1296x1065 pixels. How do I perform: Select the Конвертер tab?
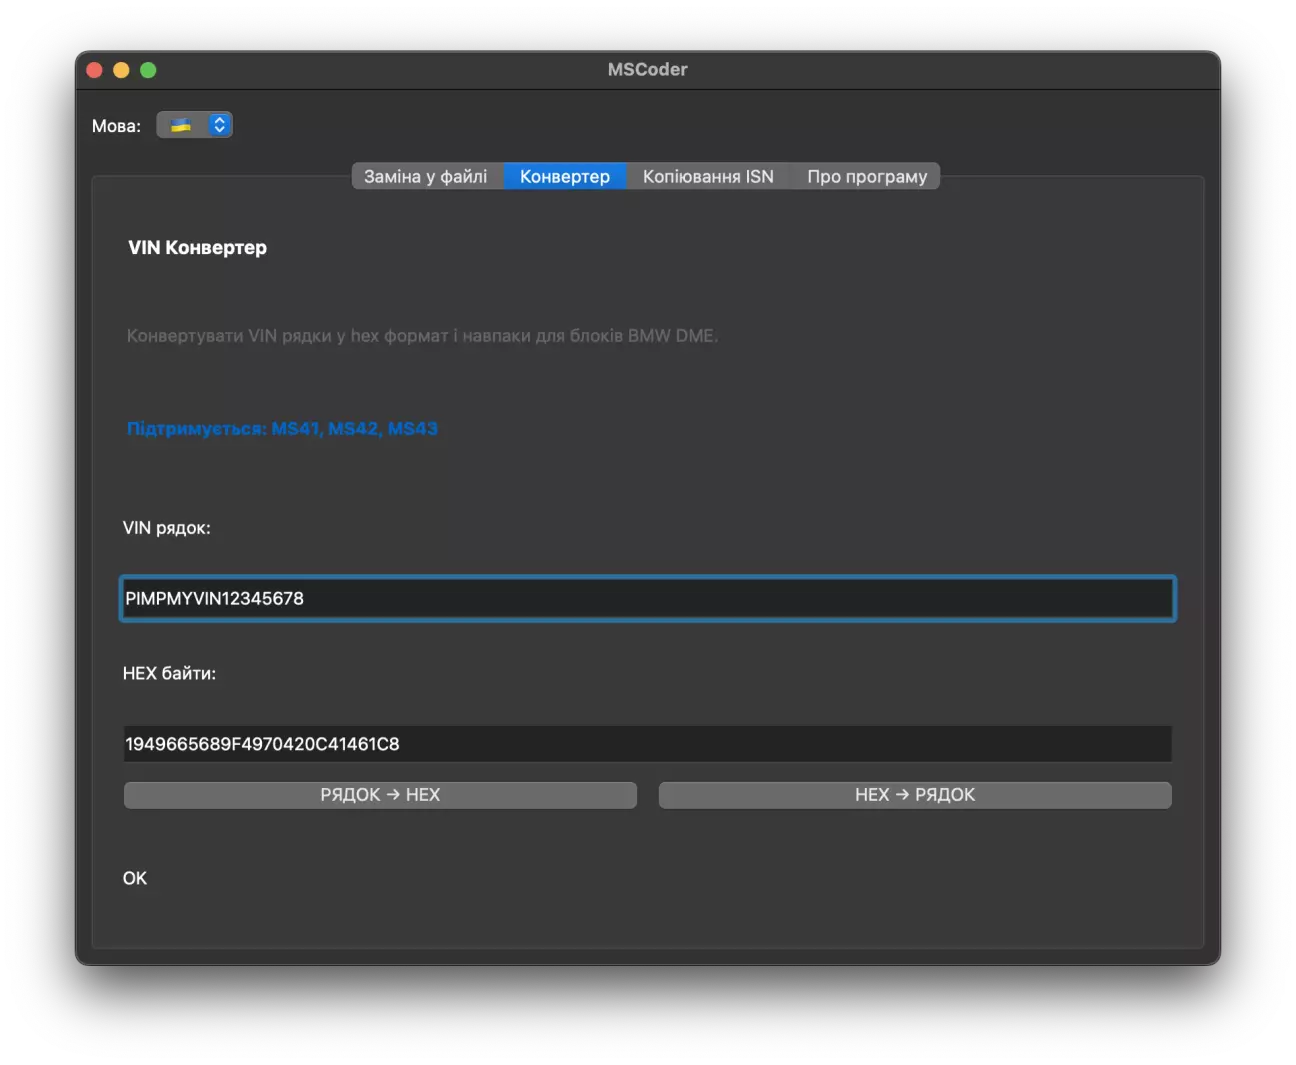[564, 176]
